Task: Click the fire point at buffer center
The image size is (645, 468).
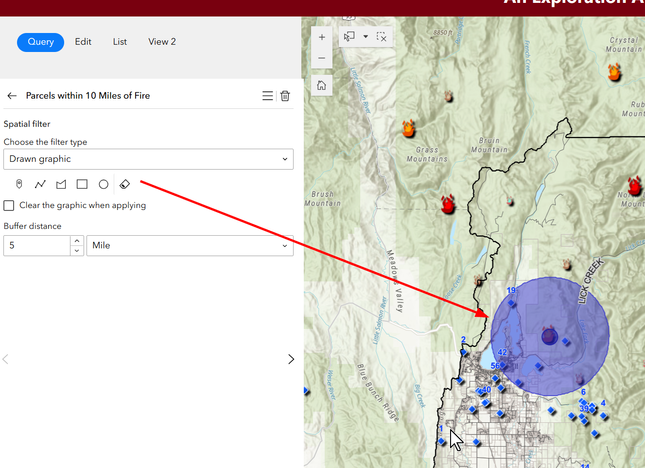Action: click(x=549, y=335)
